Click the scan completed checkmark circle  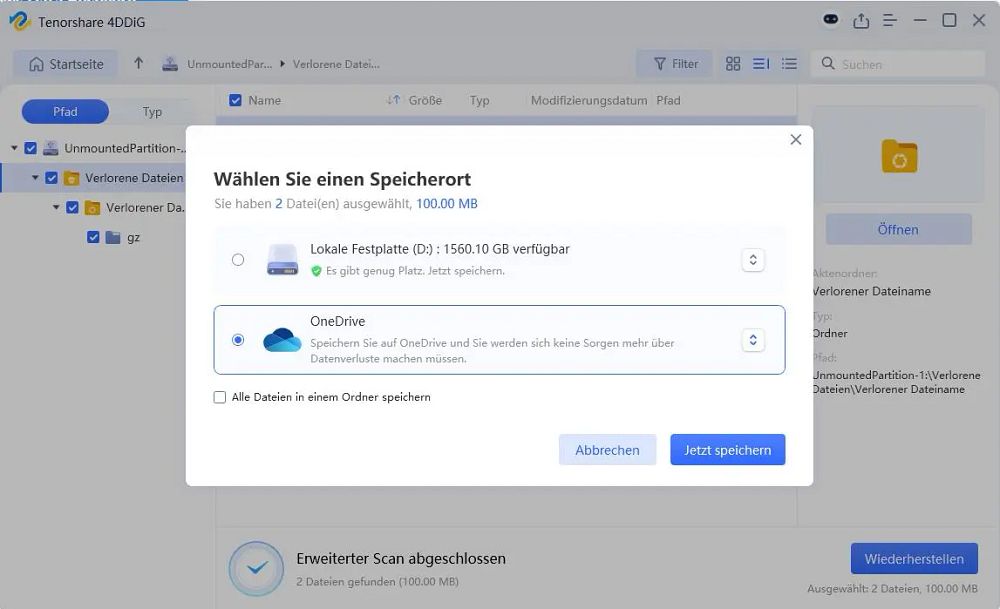pos(256,568)
